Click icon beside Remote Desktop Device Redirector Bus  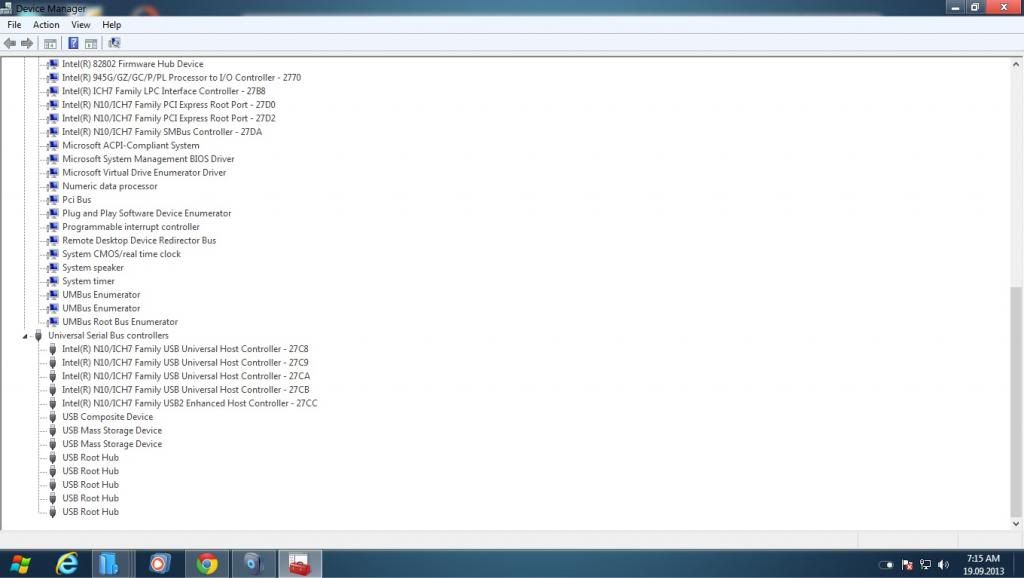point(52,240)
